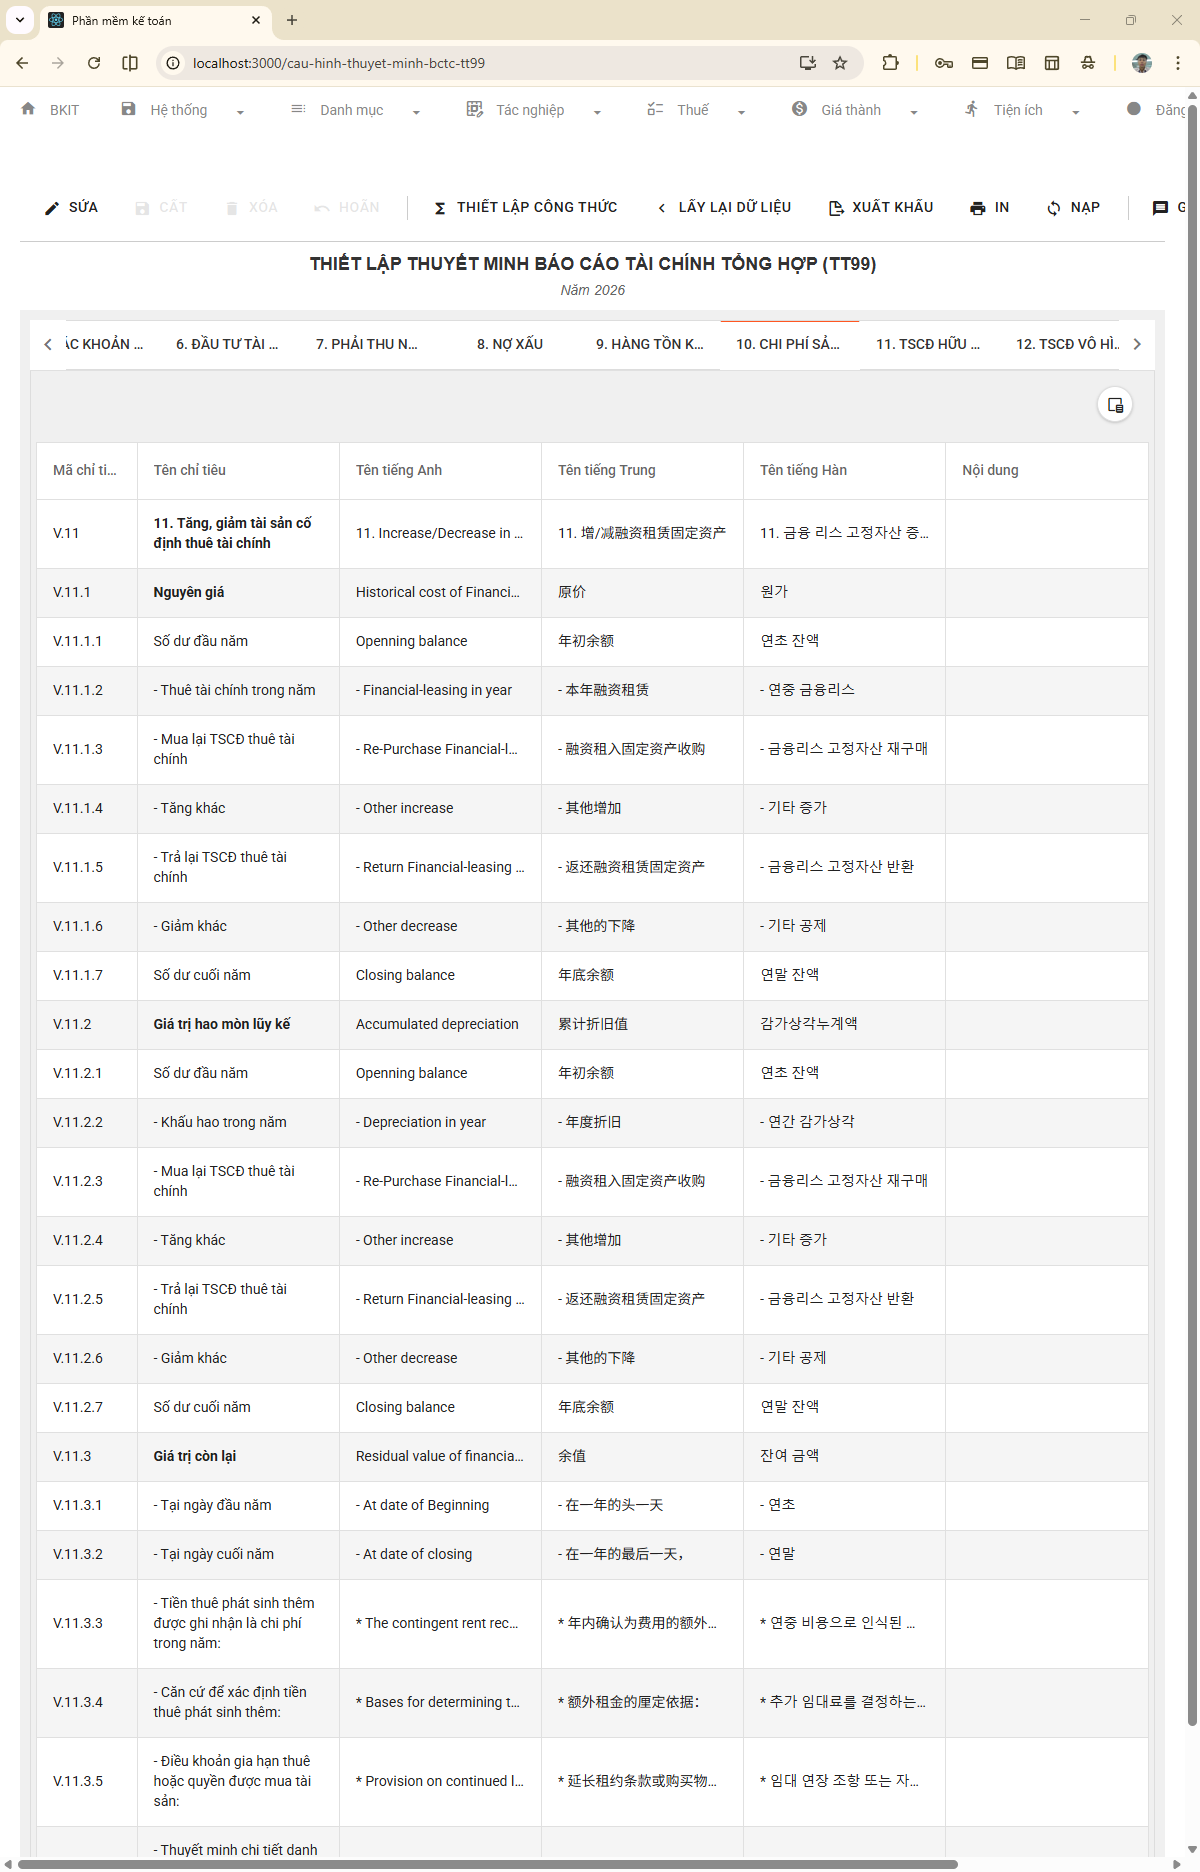Viewport: 1200px width, 1872px height.
Task: Click the browser profile avatar
Action: (x=1142, y=63)
